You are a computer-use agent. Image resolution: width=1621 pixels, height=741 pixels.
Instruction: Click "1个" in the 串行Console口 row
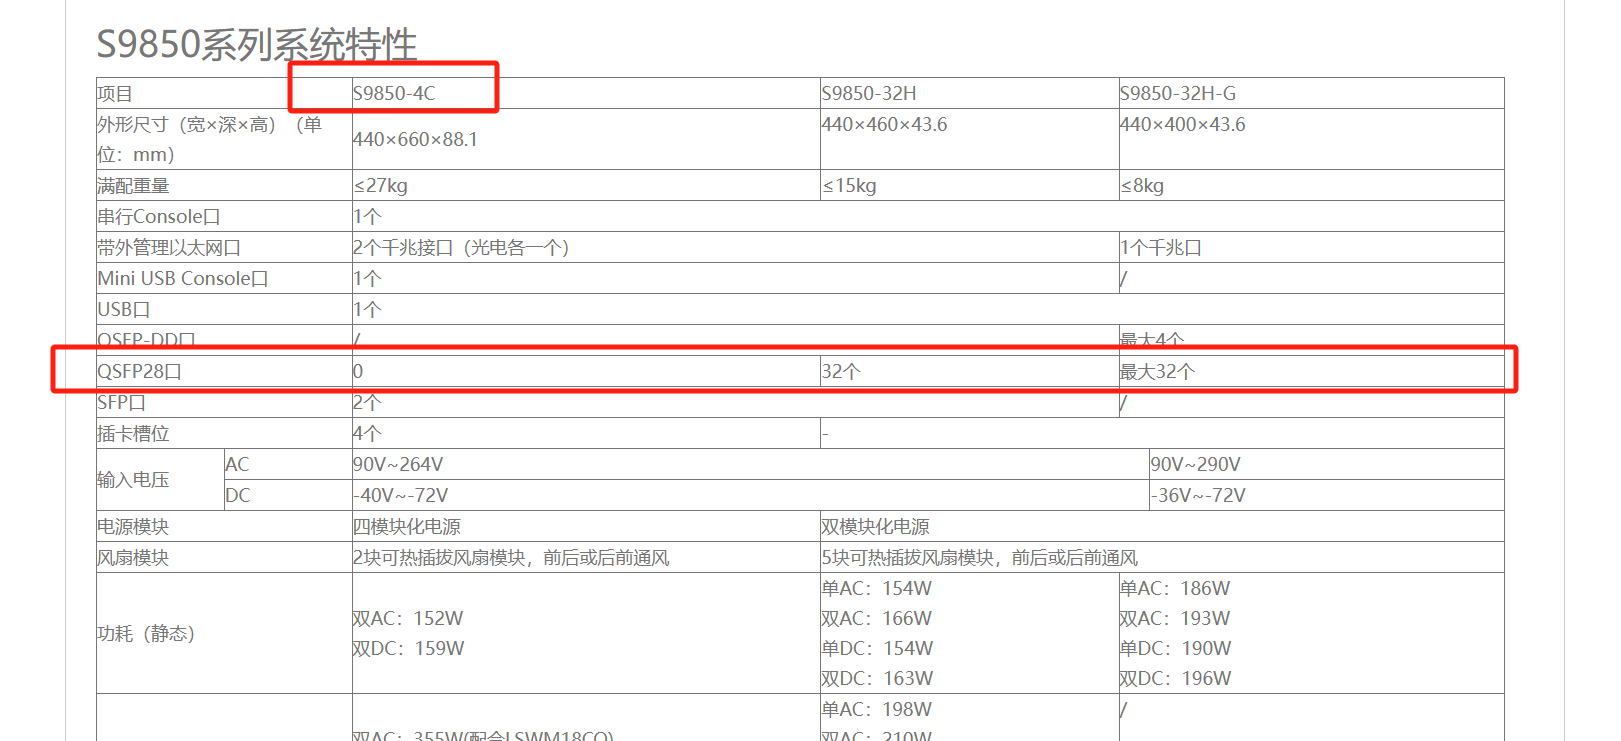pyautogui.click(x=367, y=217)
